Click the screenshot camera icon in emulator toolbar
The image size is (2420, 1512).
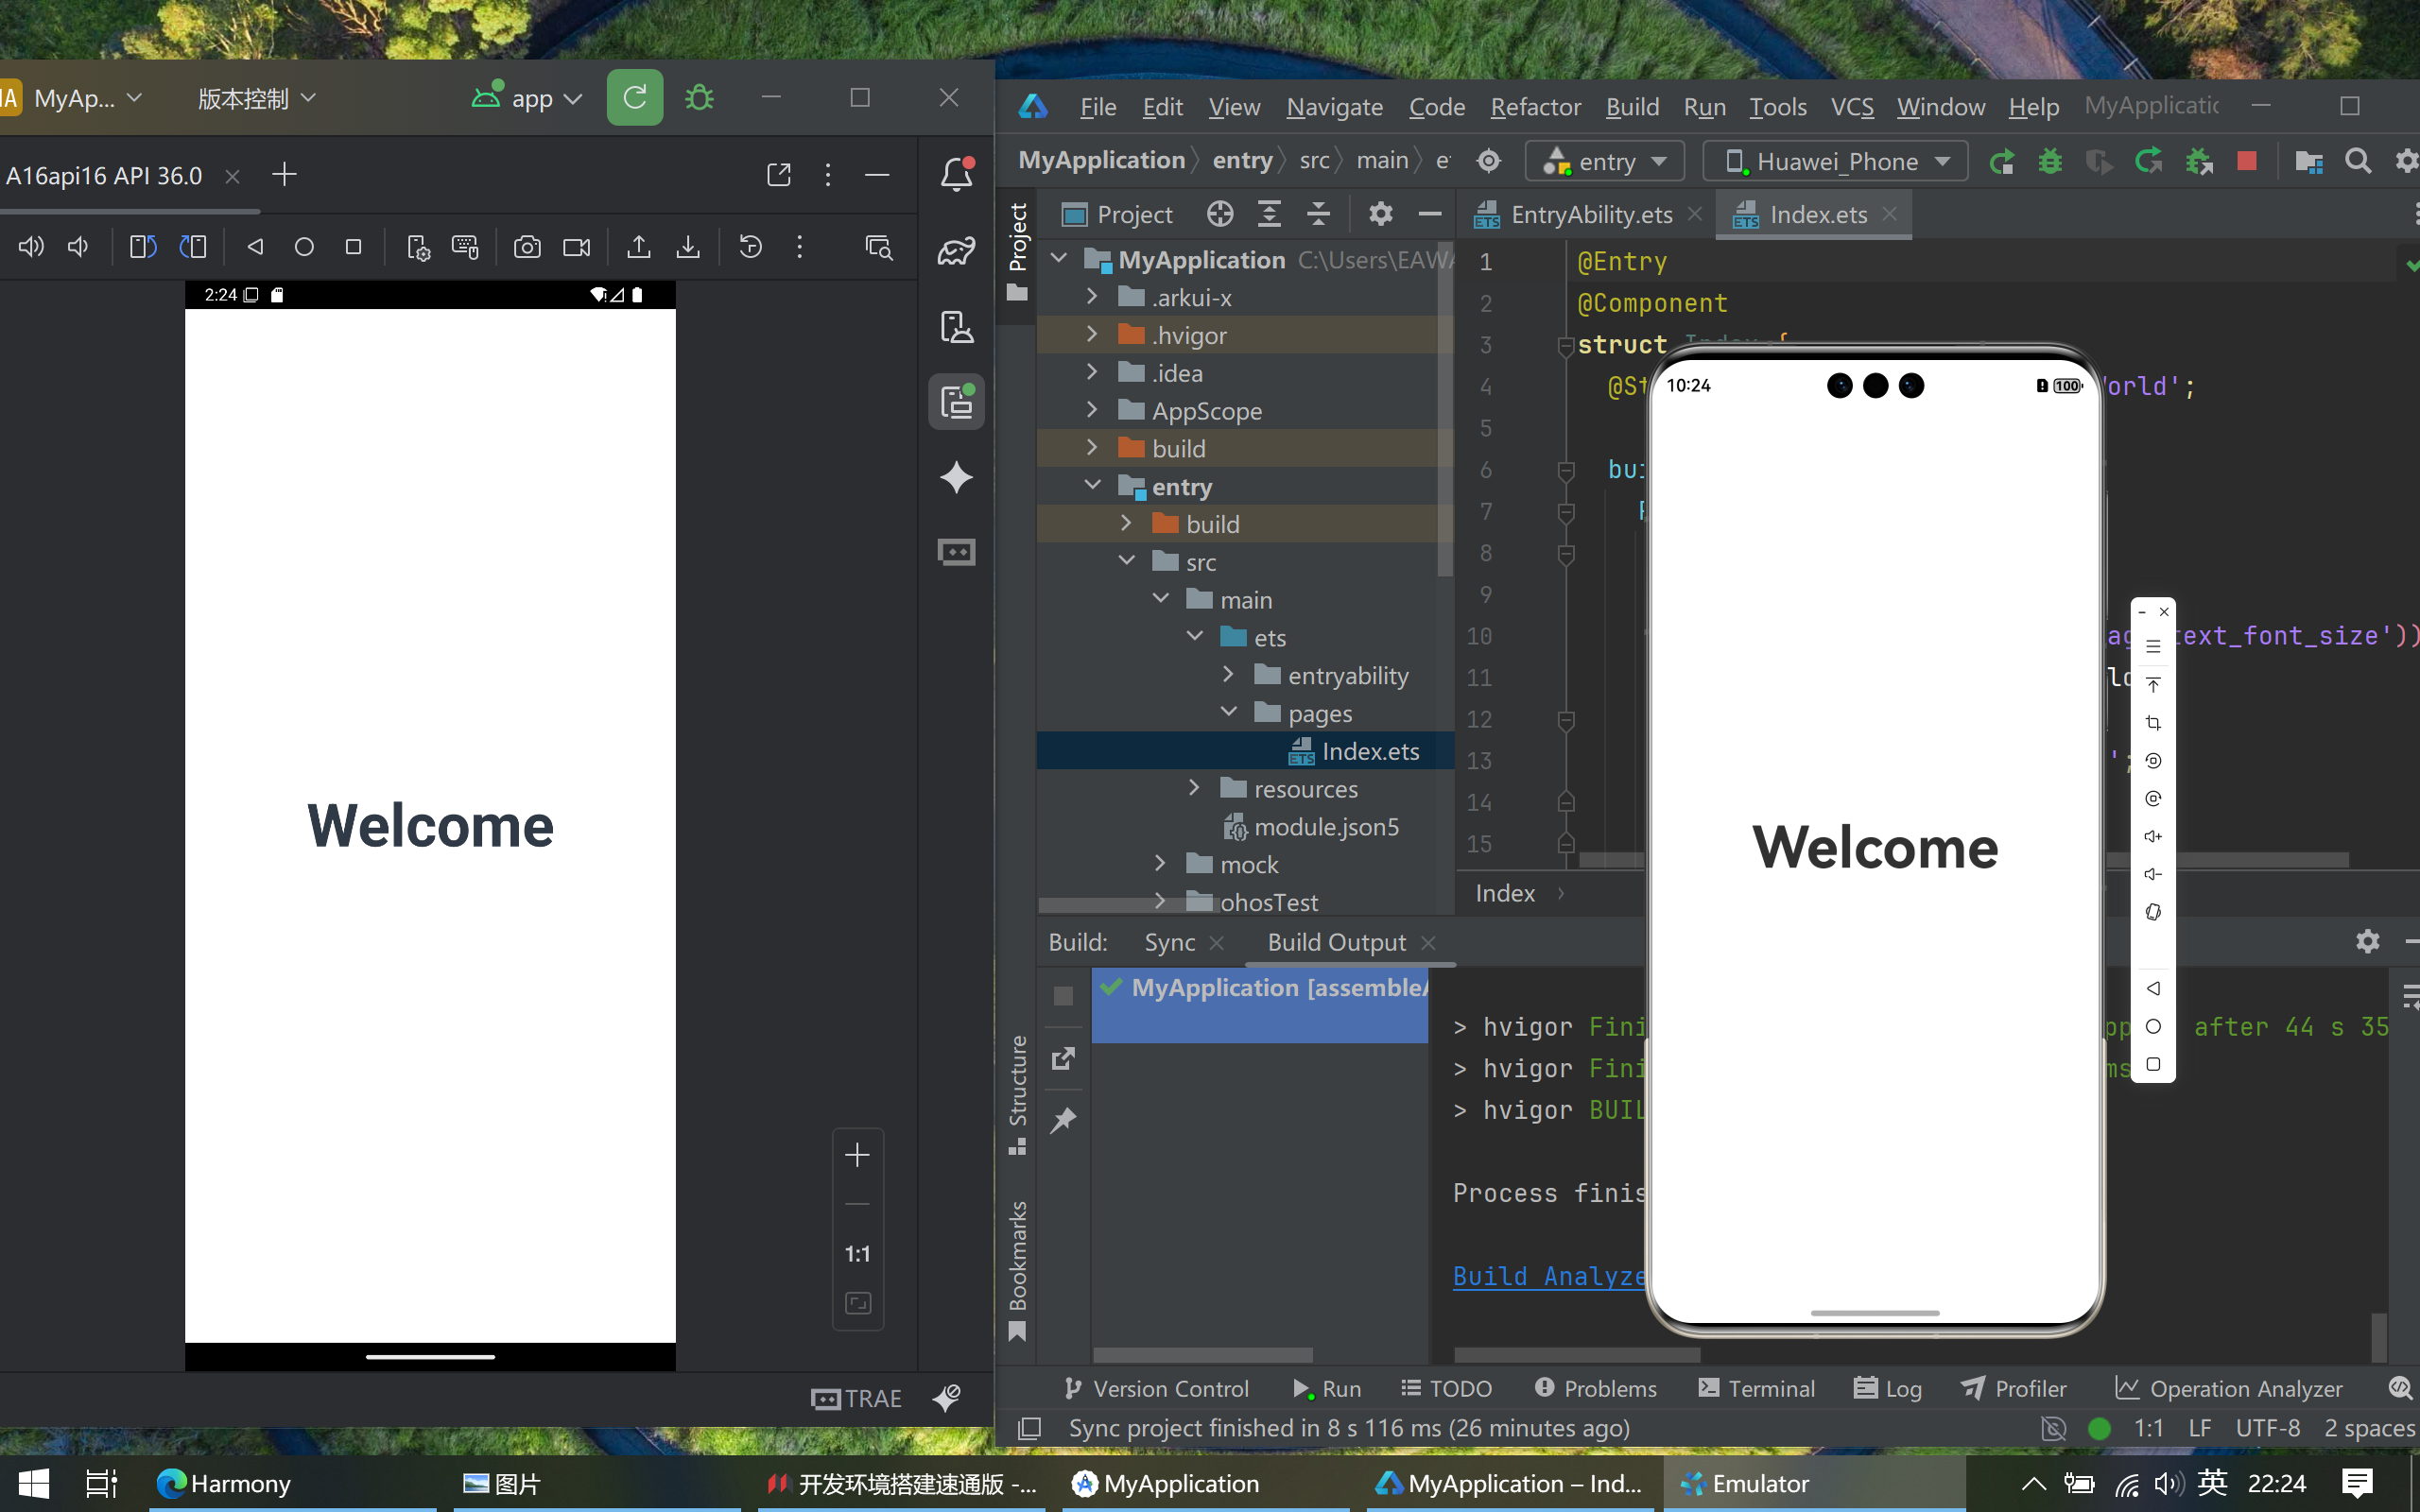[527, 247]
